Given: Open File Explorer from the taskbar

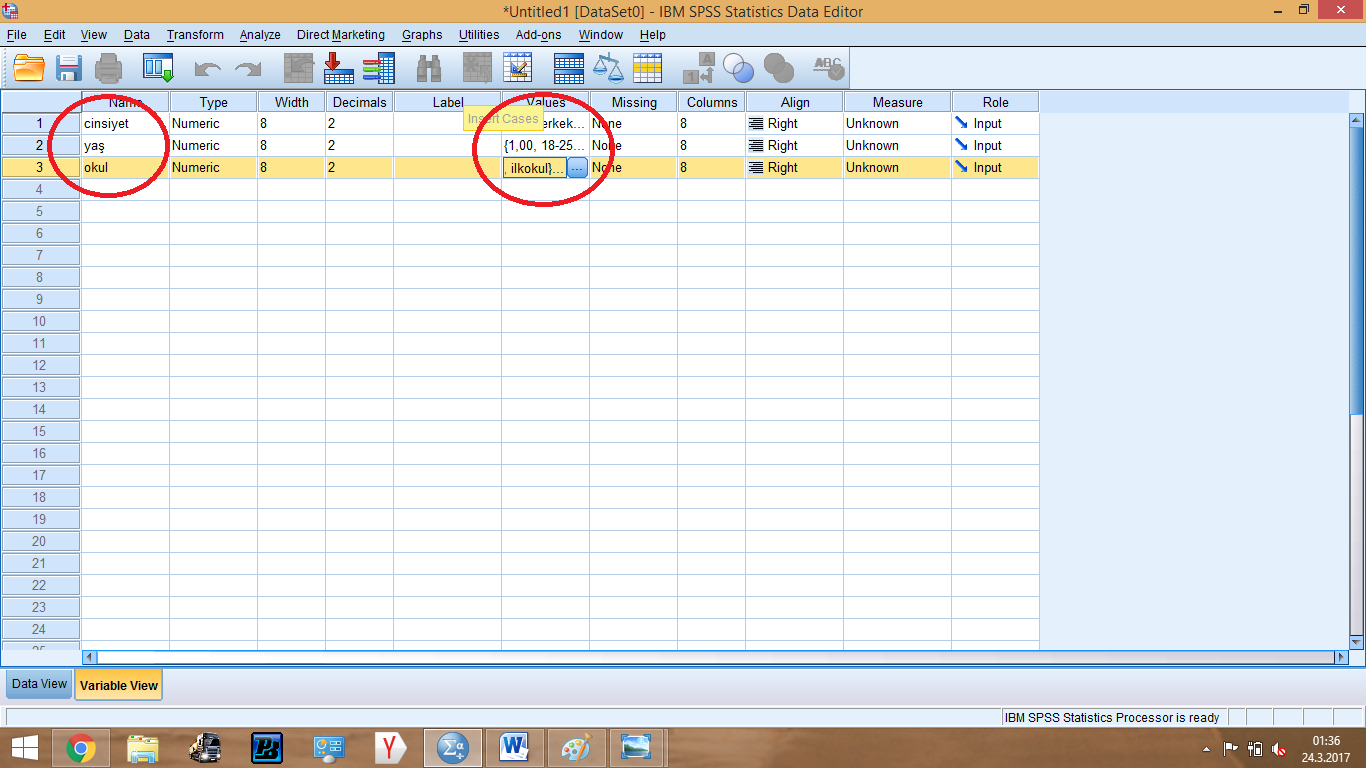Looking at the screenshot, I should tap(143, 747).
